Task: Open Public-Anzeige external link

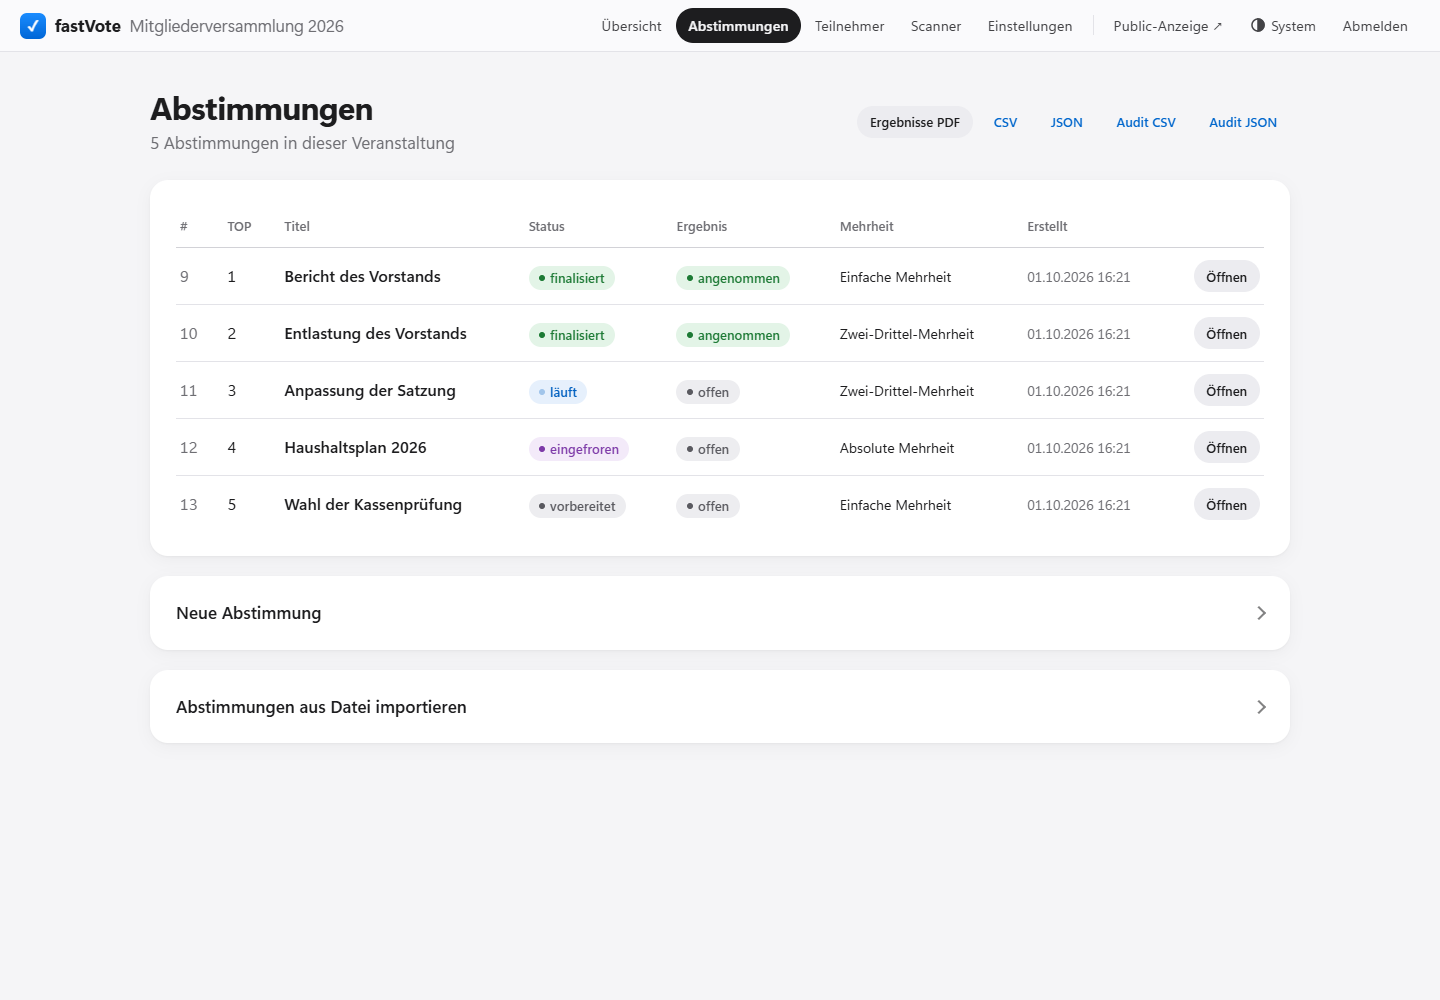Action: 1168,26
